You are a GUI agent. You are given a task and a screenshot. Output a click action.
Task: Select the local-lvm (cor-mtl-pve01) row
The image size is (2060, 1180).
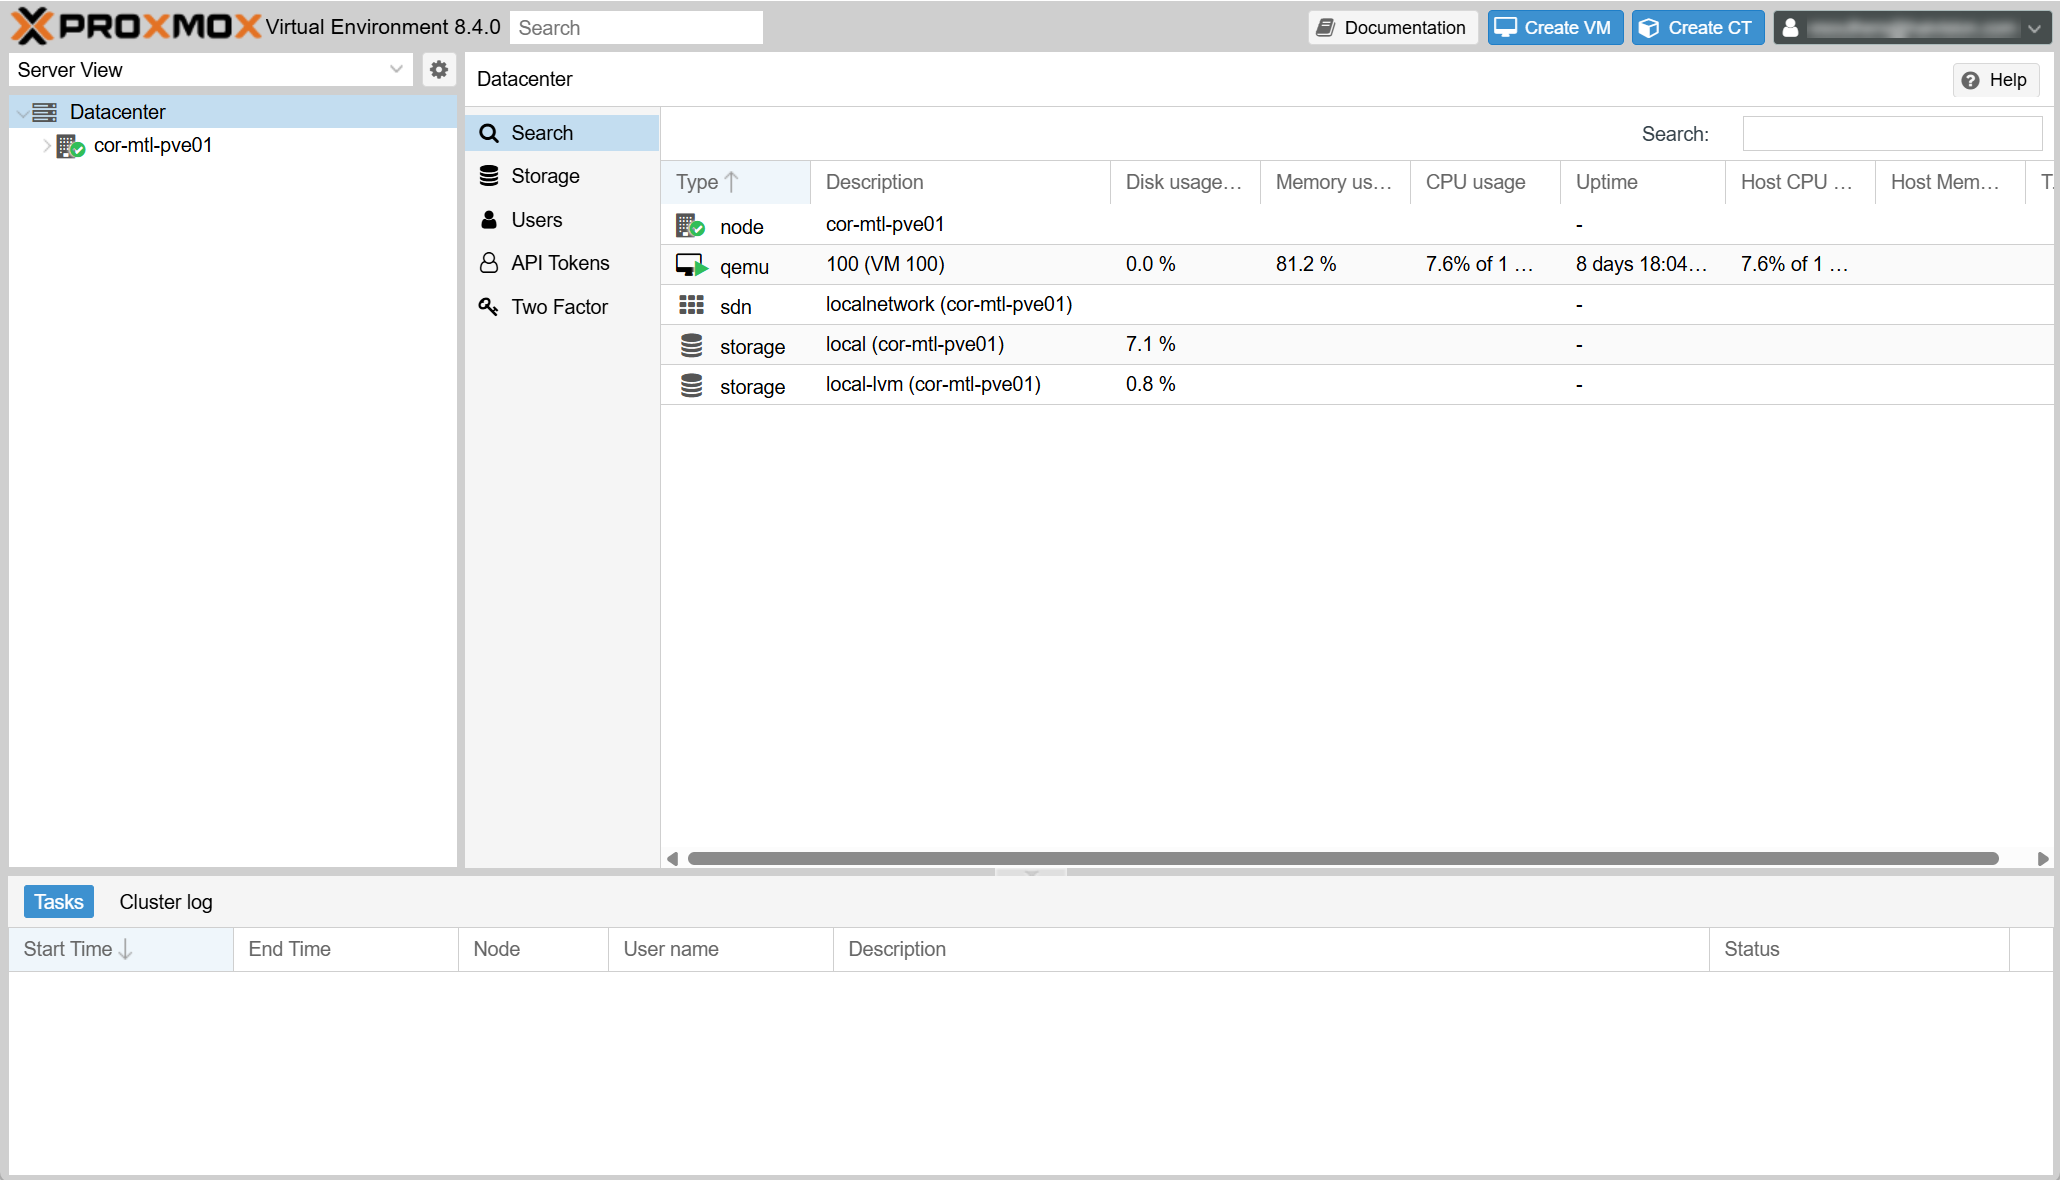point(1357,385)
